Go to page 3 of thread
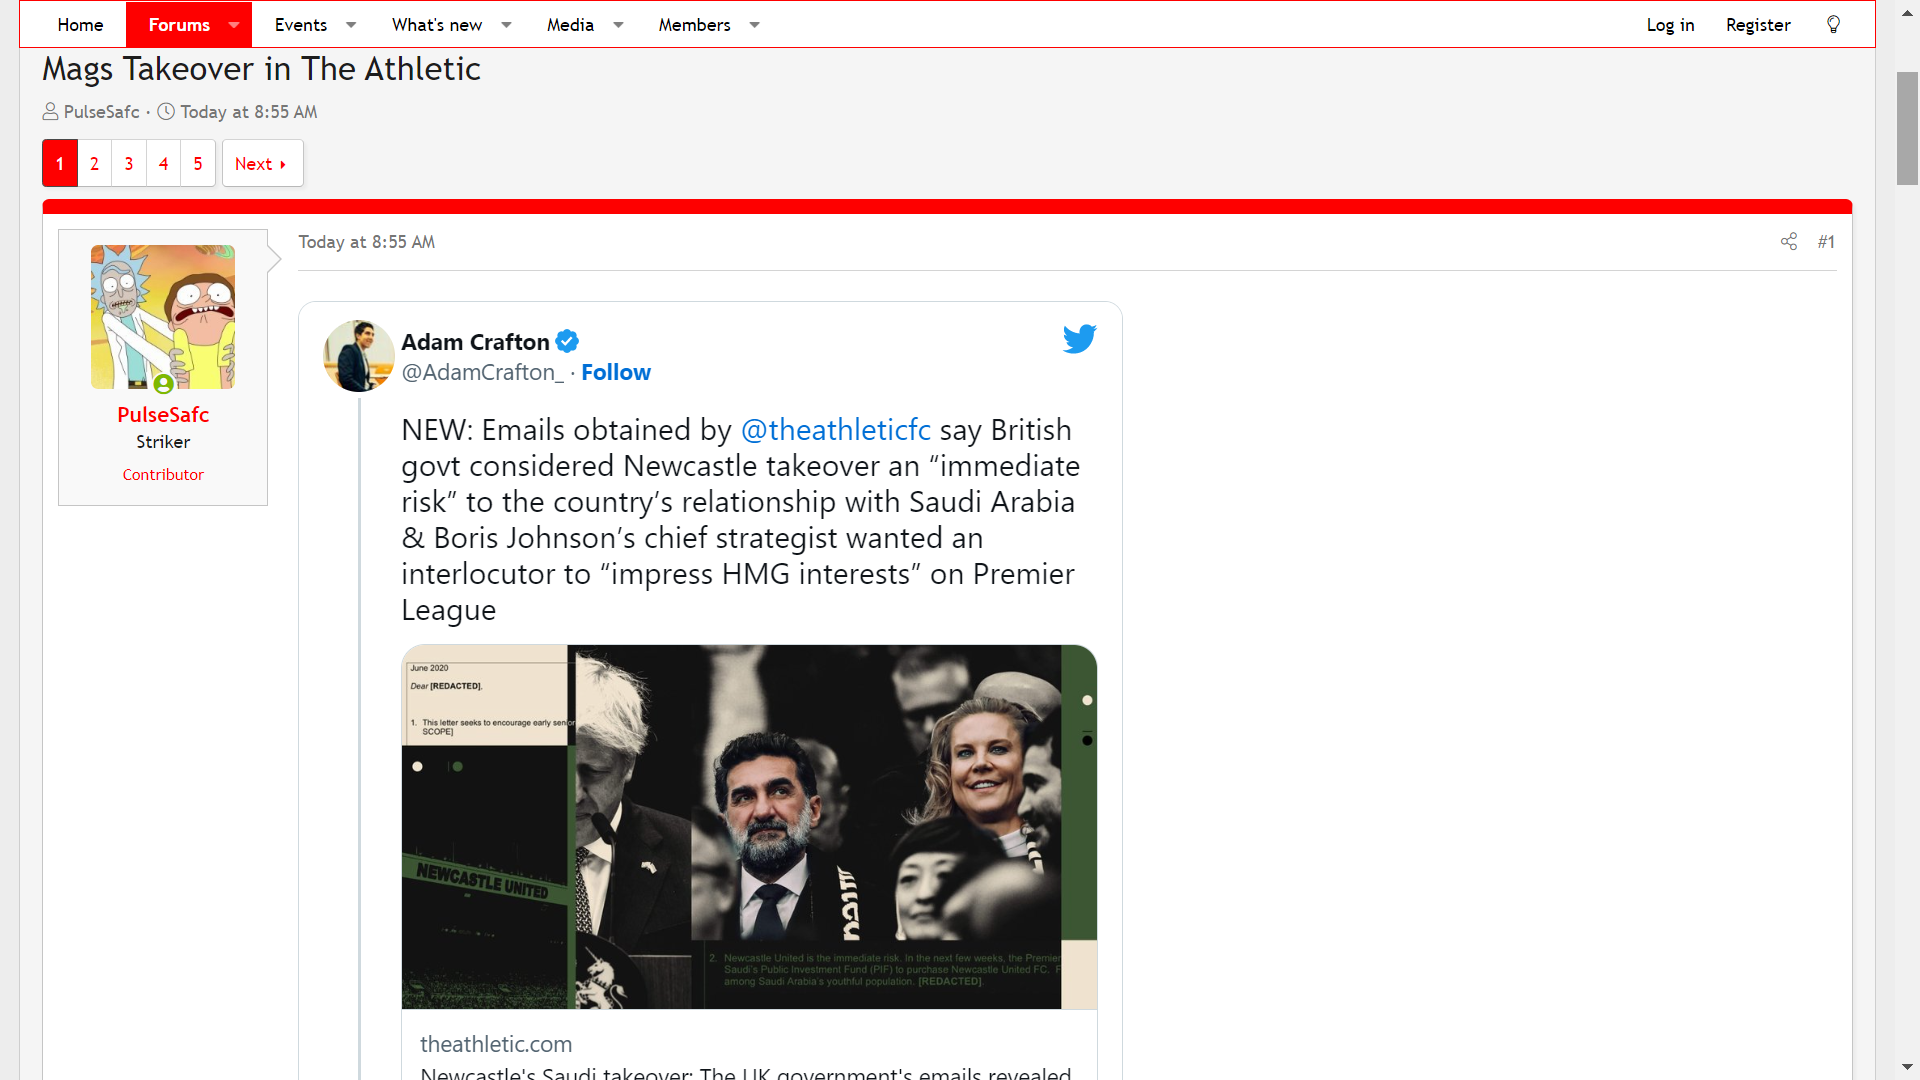 (x=129, y=164)
